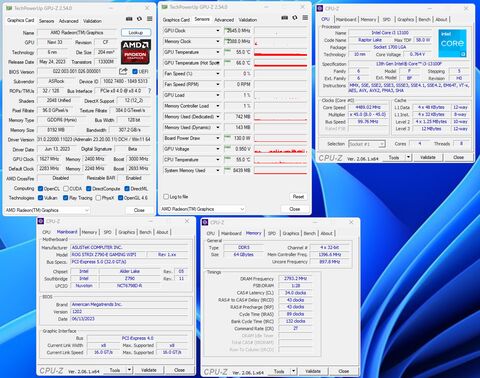Click the Tools button in CPU-Z CPU window
Viewport: 480px width, 378px height.
pyautogui.click(x=394, y=157)
